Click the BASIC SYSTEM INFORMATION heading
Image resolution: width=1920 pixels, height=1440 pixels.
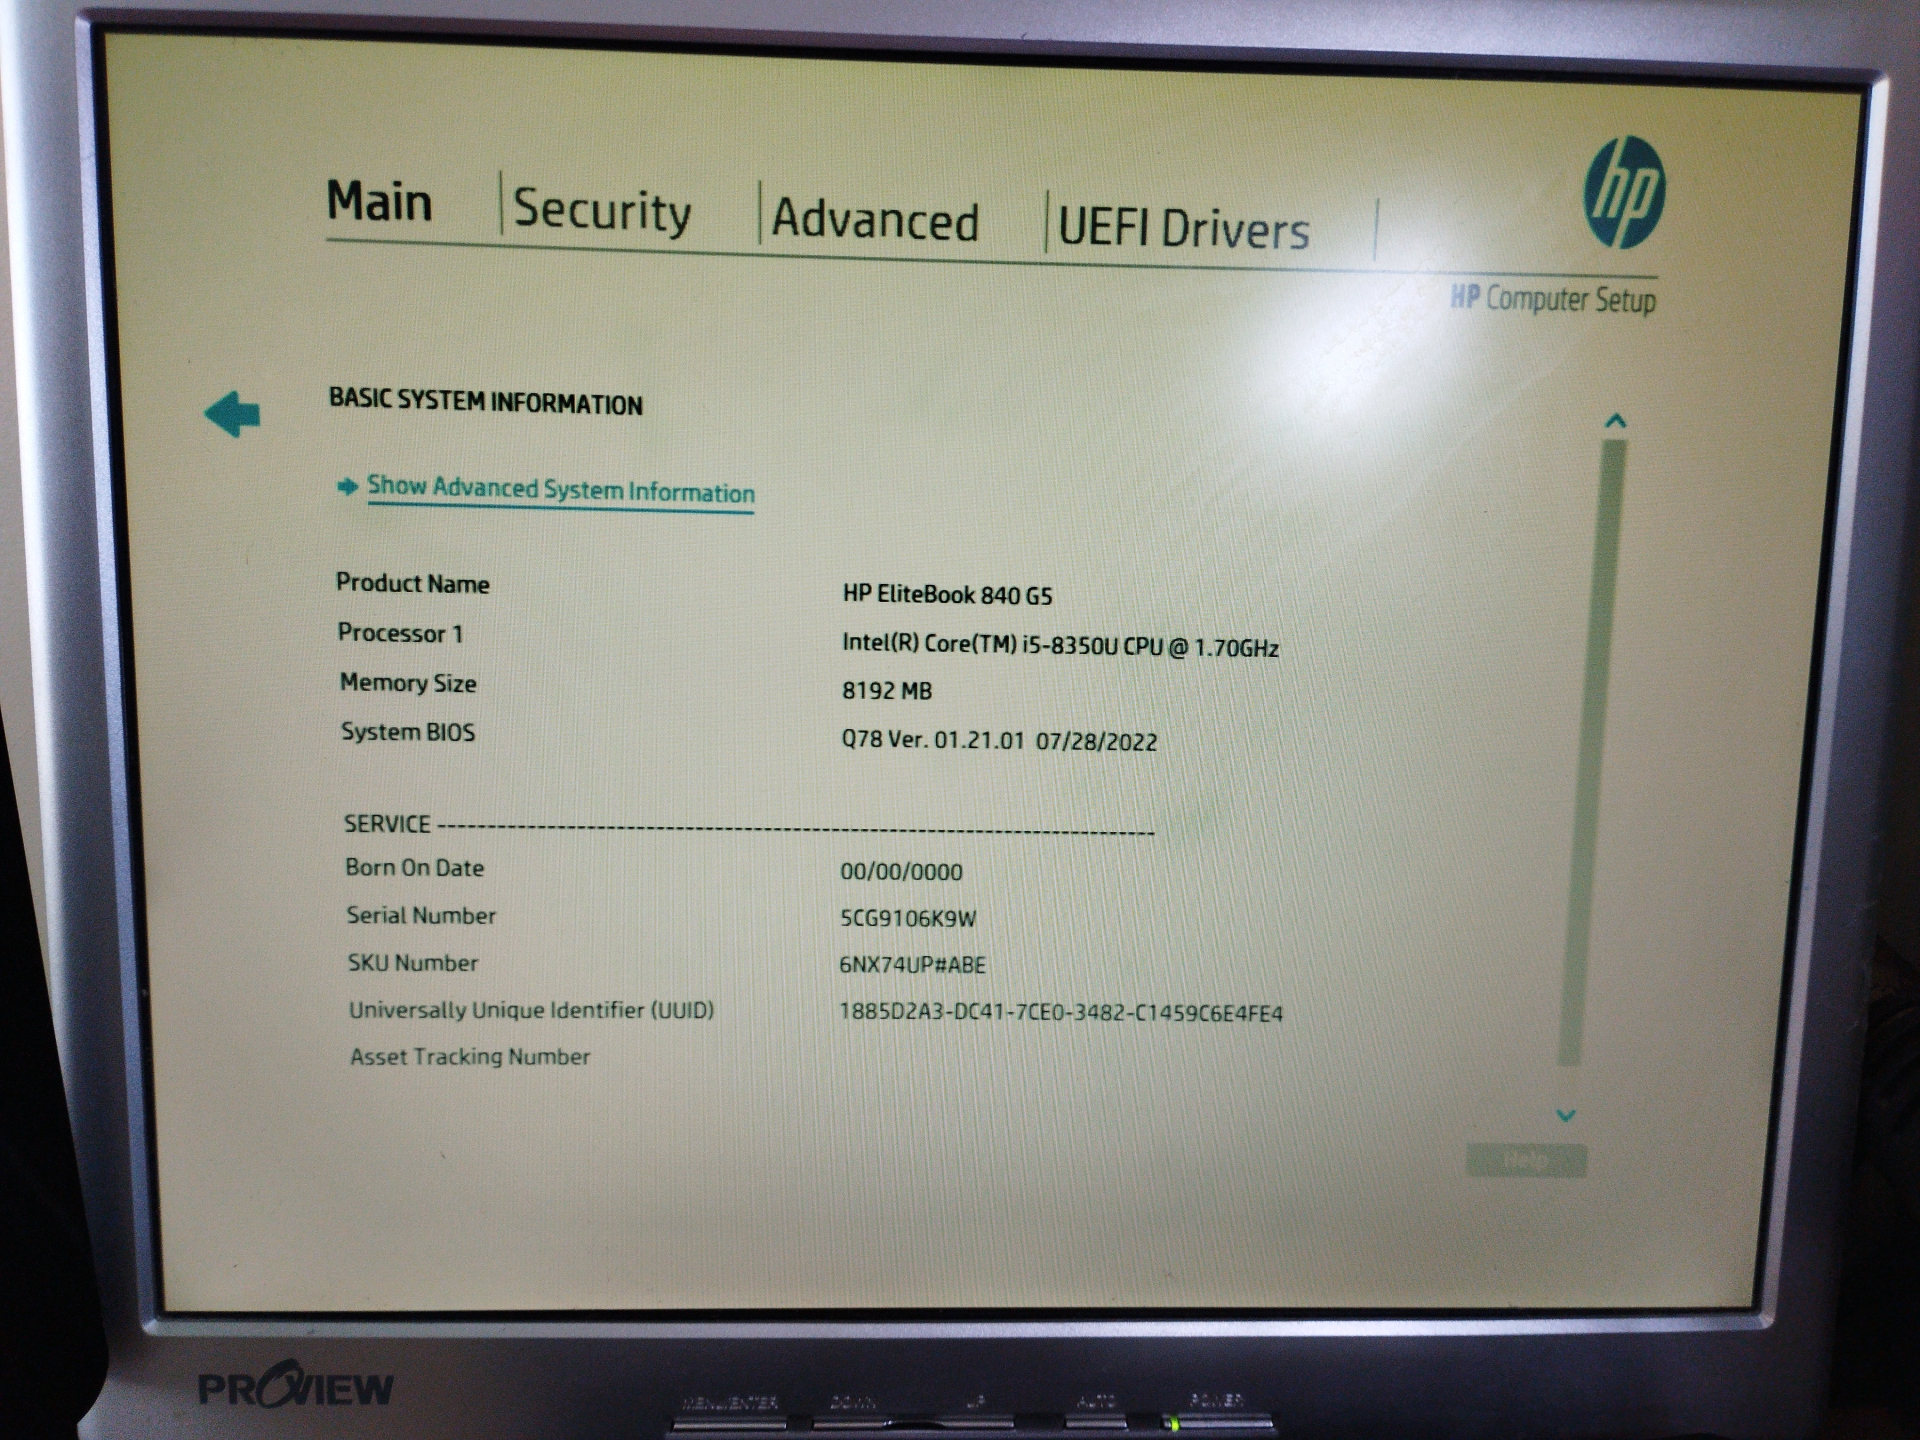486,401
